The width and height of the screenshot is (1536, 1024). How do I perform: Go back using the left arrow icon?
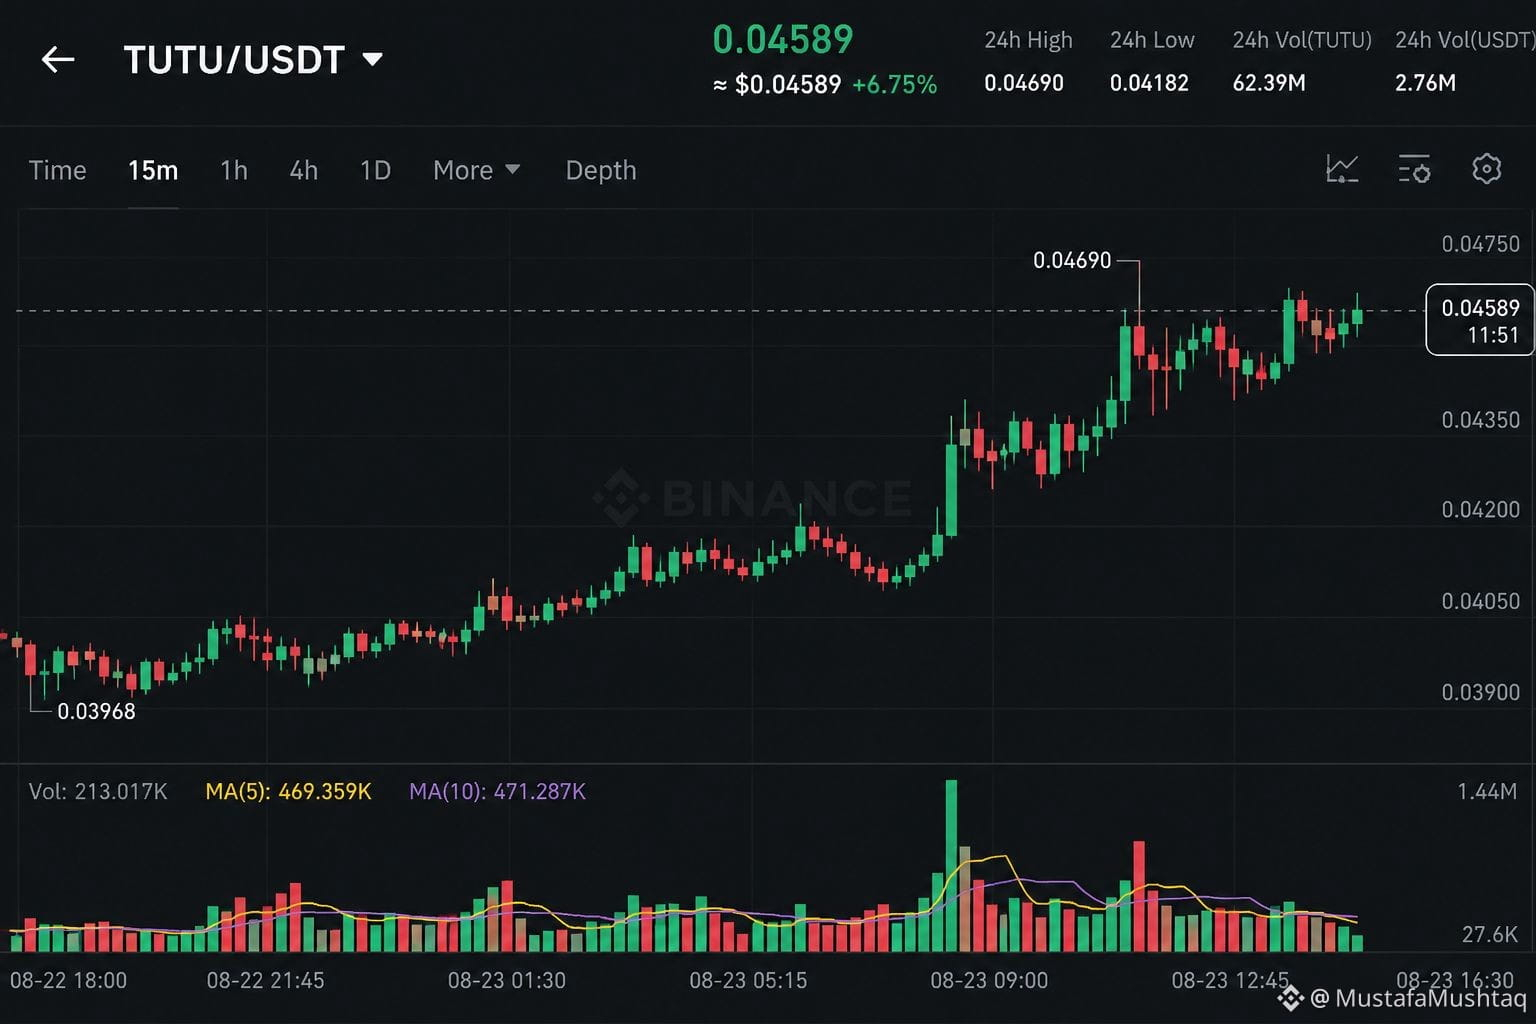(x=58, y=60)
